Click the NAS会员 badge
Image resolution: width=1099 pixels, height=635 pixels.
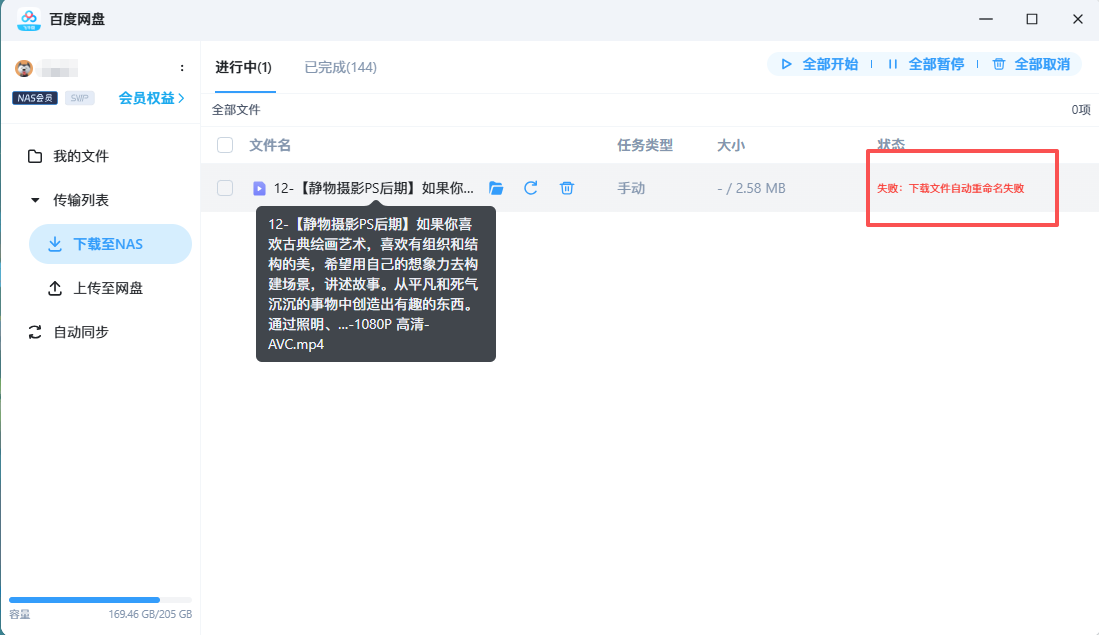point(35,98)
